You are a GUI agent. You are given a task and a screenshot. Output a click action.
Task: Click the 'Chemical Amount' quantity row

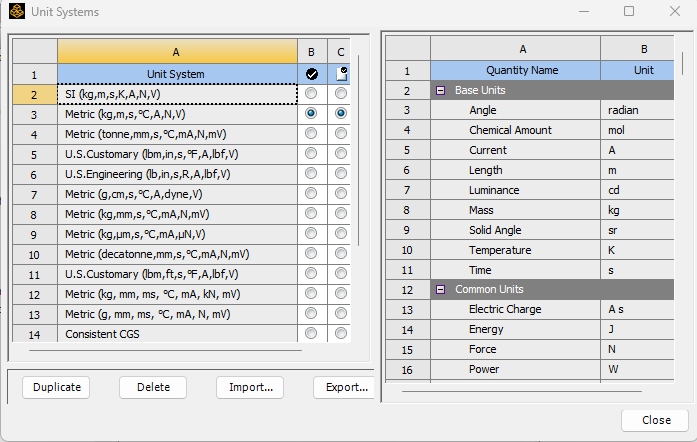tap(516, 130)
